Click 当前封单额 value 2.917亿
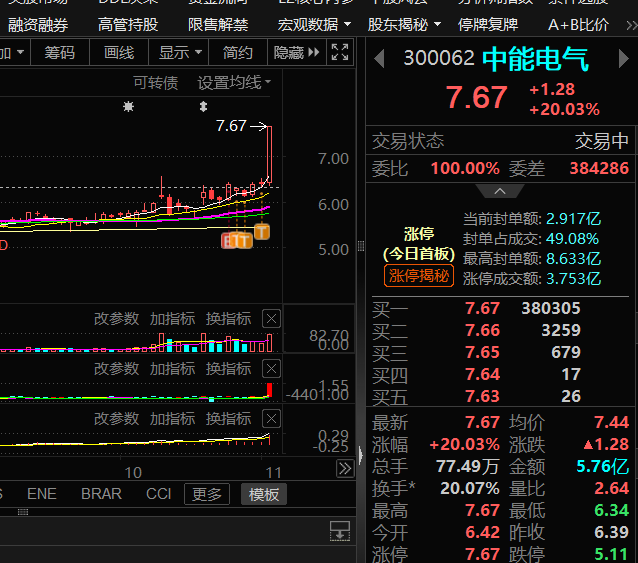Screen dimensions: 638x563 [573, 219]
